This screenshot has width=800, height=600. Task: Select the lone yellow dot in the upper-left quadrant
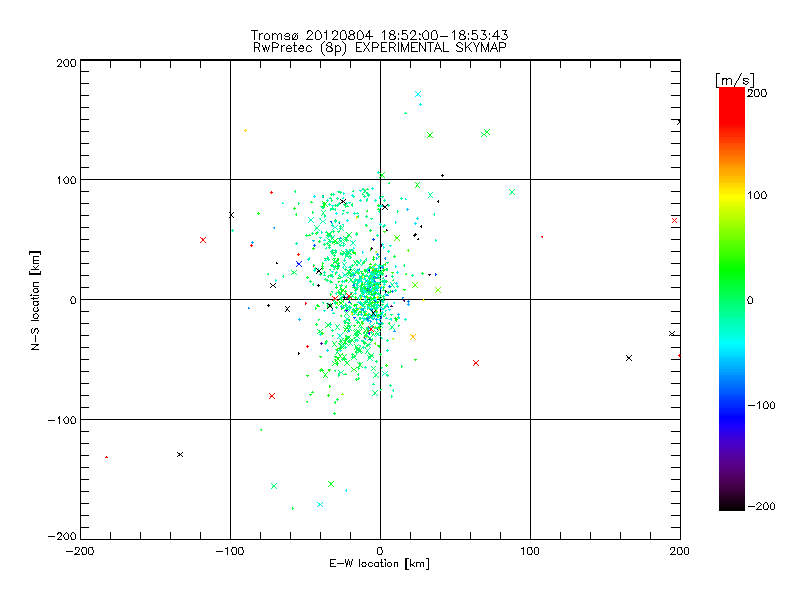[x=245, y=131]
